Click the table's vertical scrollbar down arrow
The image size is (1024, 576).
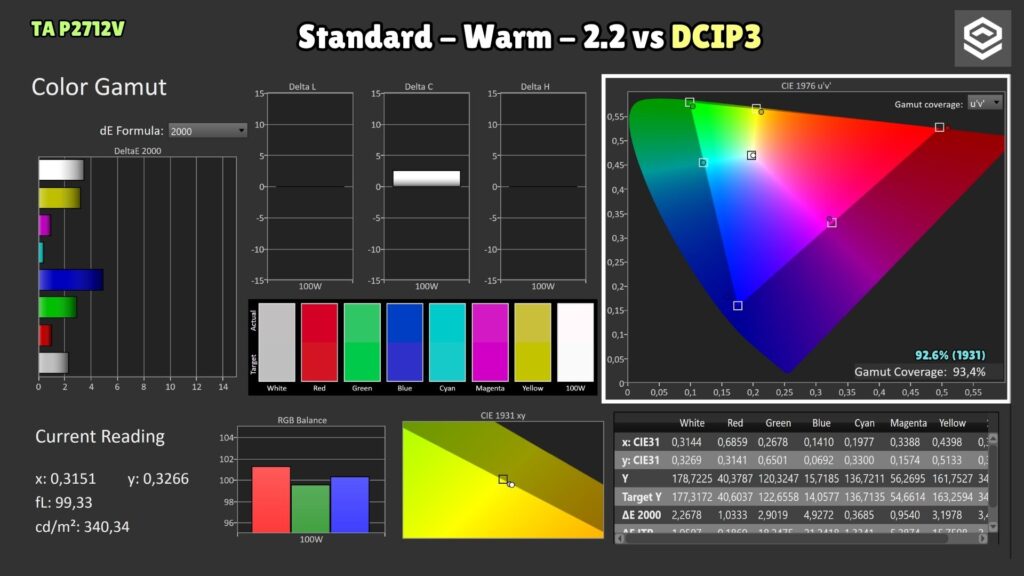tap(993, 526)
